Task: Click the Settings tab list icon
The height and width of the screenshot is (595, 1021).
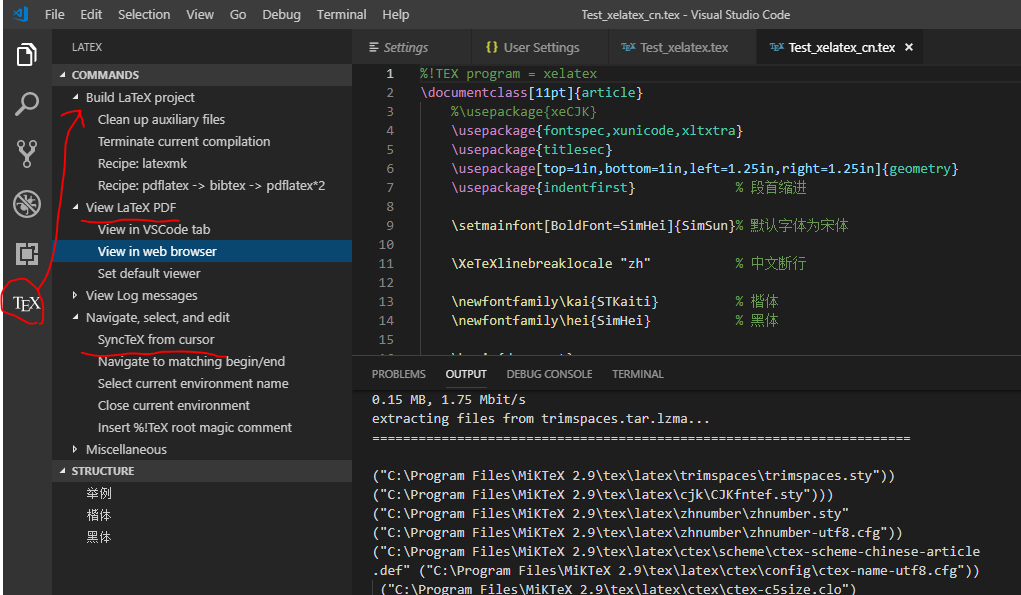Action: coord(374,47)
